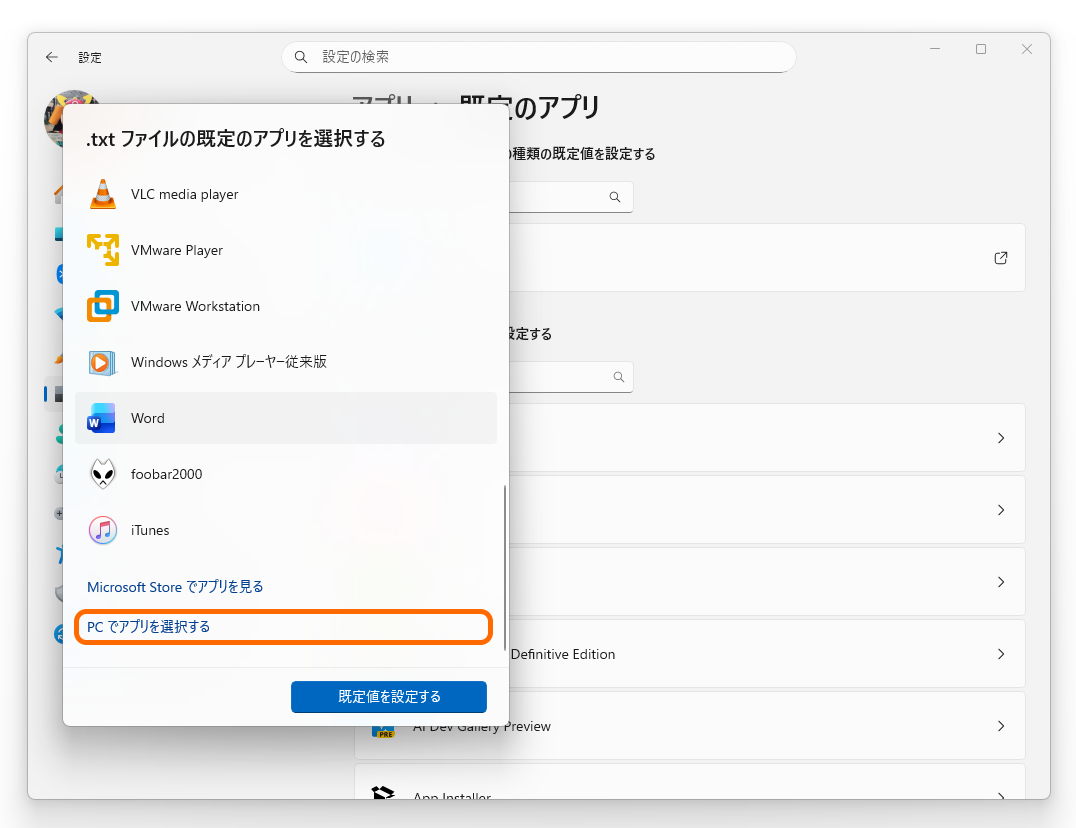The image size is (1076, 828).
Task: Click the VMware Player icon
Action: [x=103, y=249]
